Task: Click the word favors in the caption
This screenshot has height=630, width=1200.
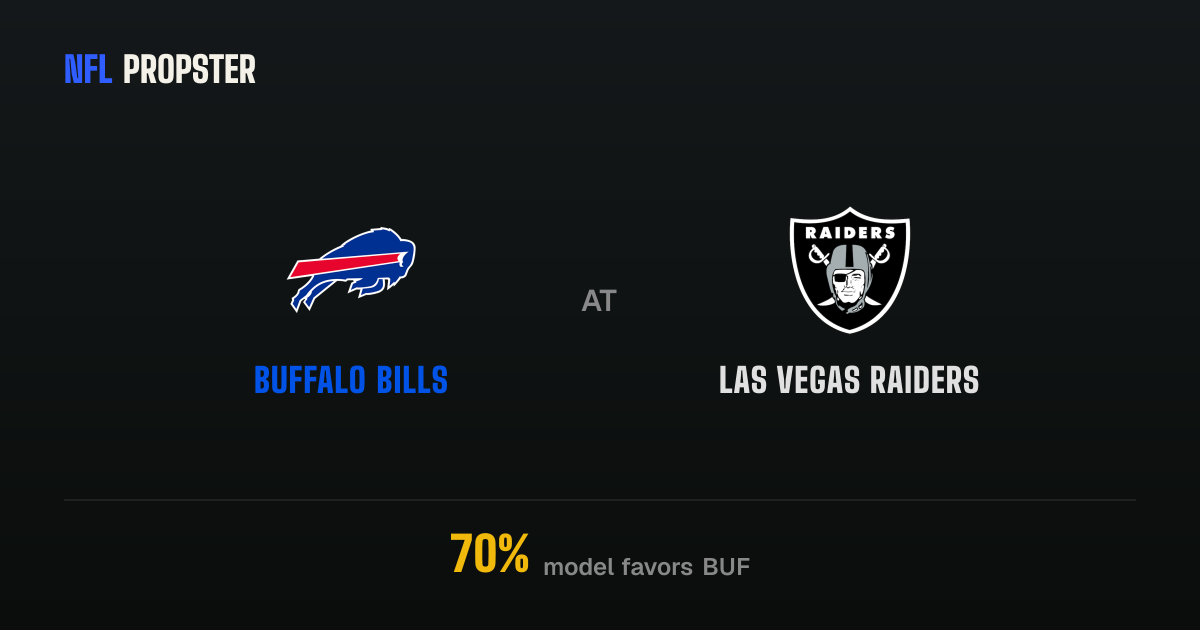Action: pyautogui.click(x=657, y=567)
